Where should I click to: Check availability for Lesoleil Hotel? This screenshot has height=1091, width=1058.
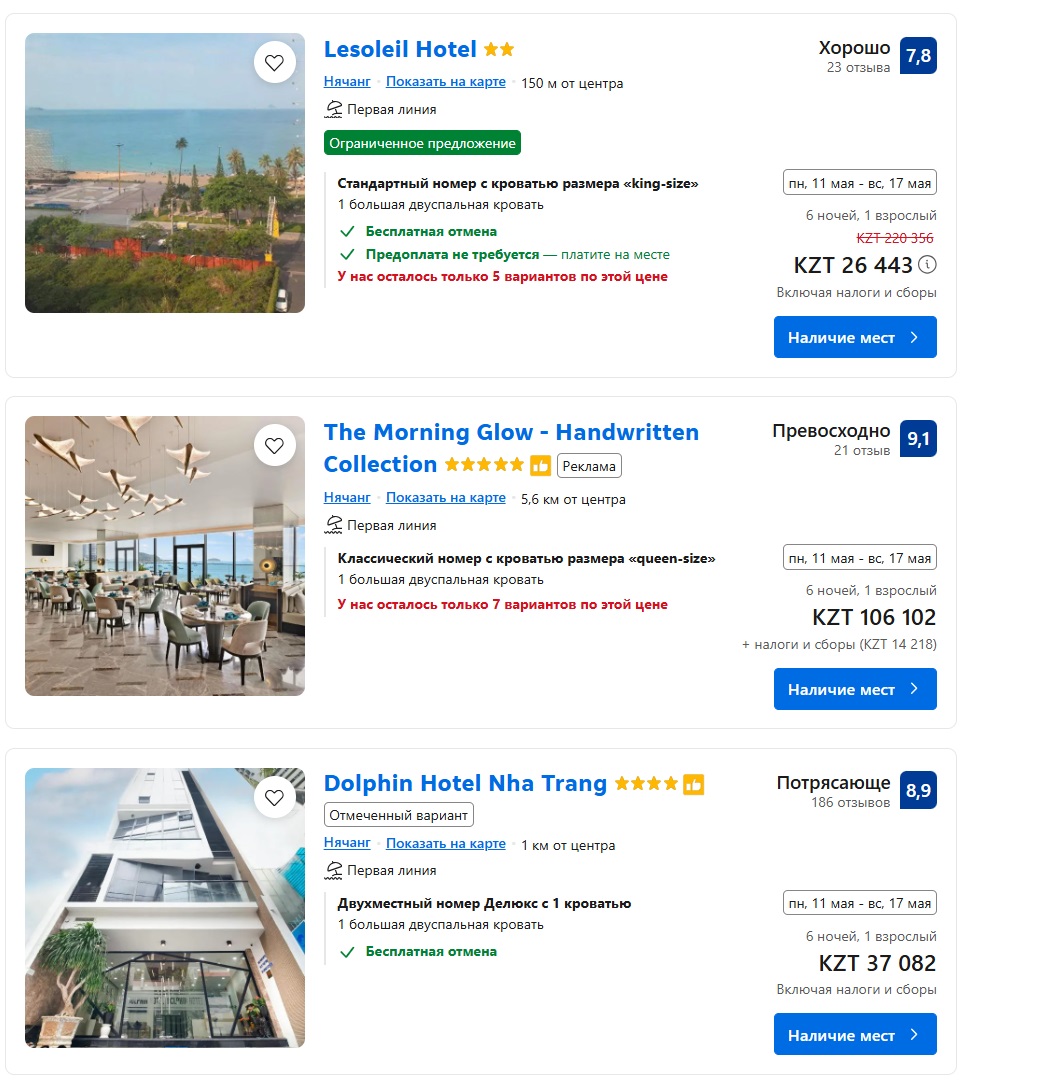(x=855, y=337)
